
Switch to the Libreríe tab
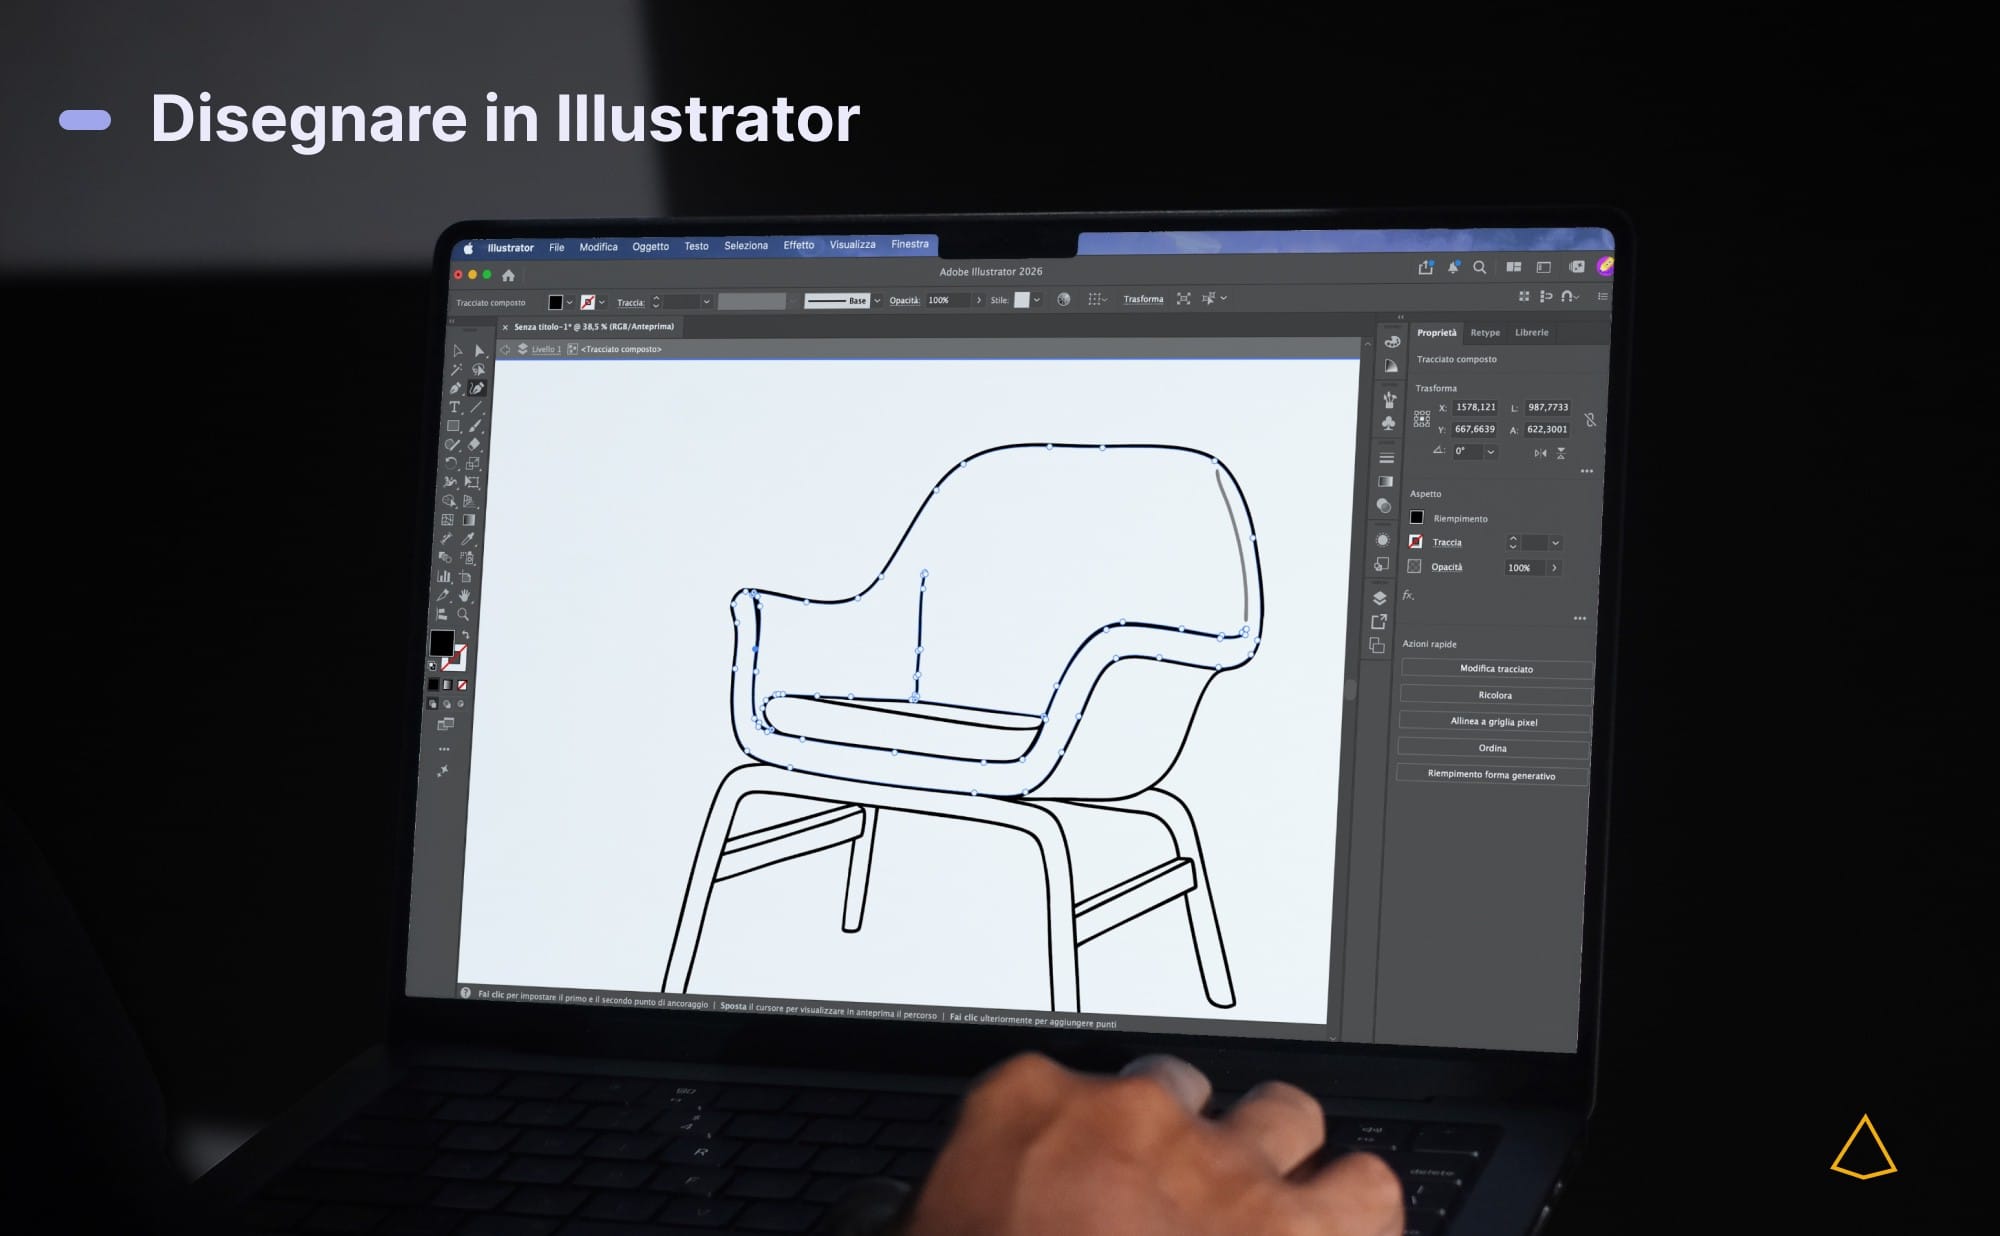click(1531, 332)
